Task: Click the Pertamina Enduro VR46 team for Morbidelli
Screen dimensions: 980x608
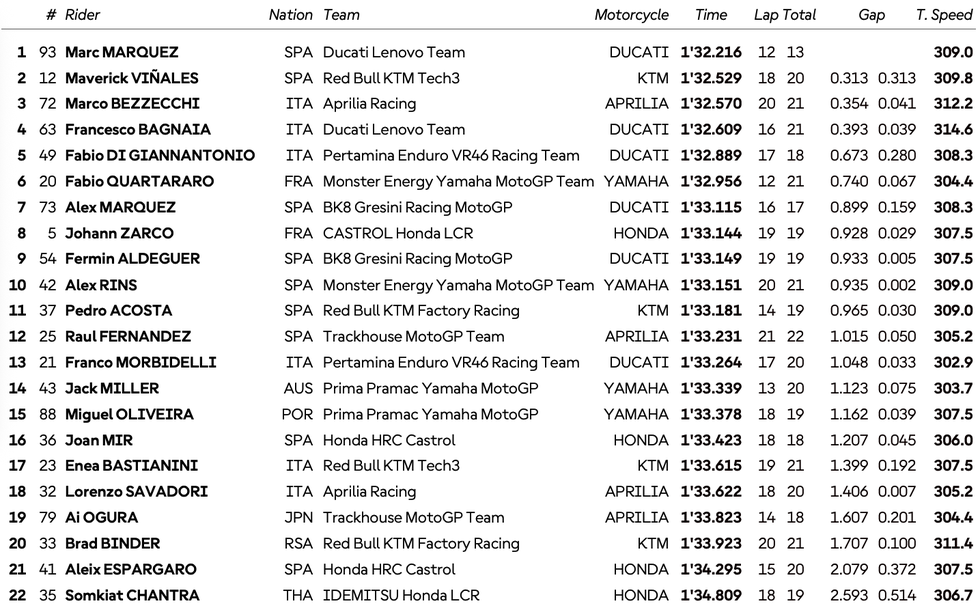Action: point(451,362)
